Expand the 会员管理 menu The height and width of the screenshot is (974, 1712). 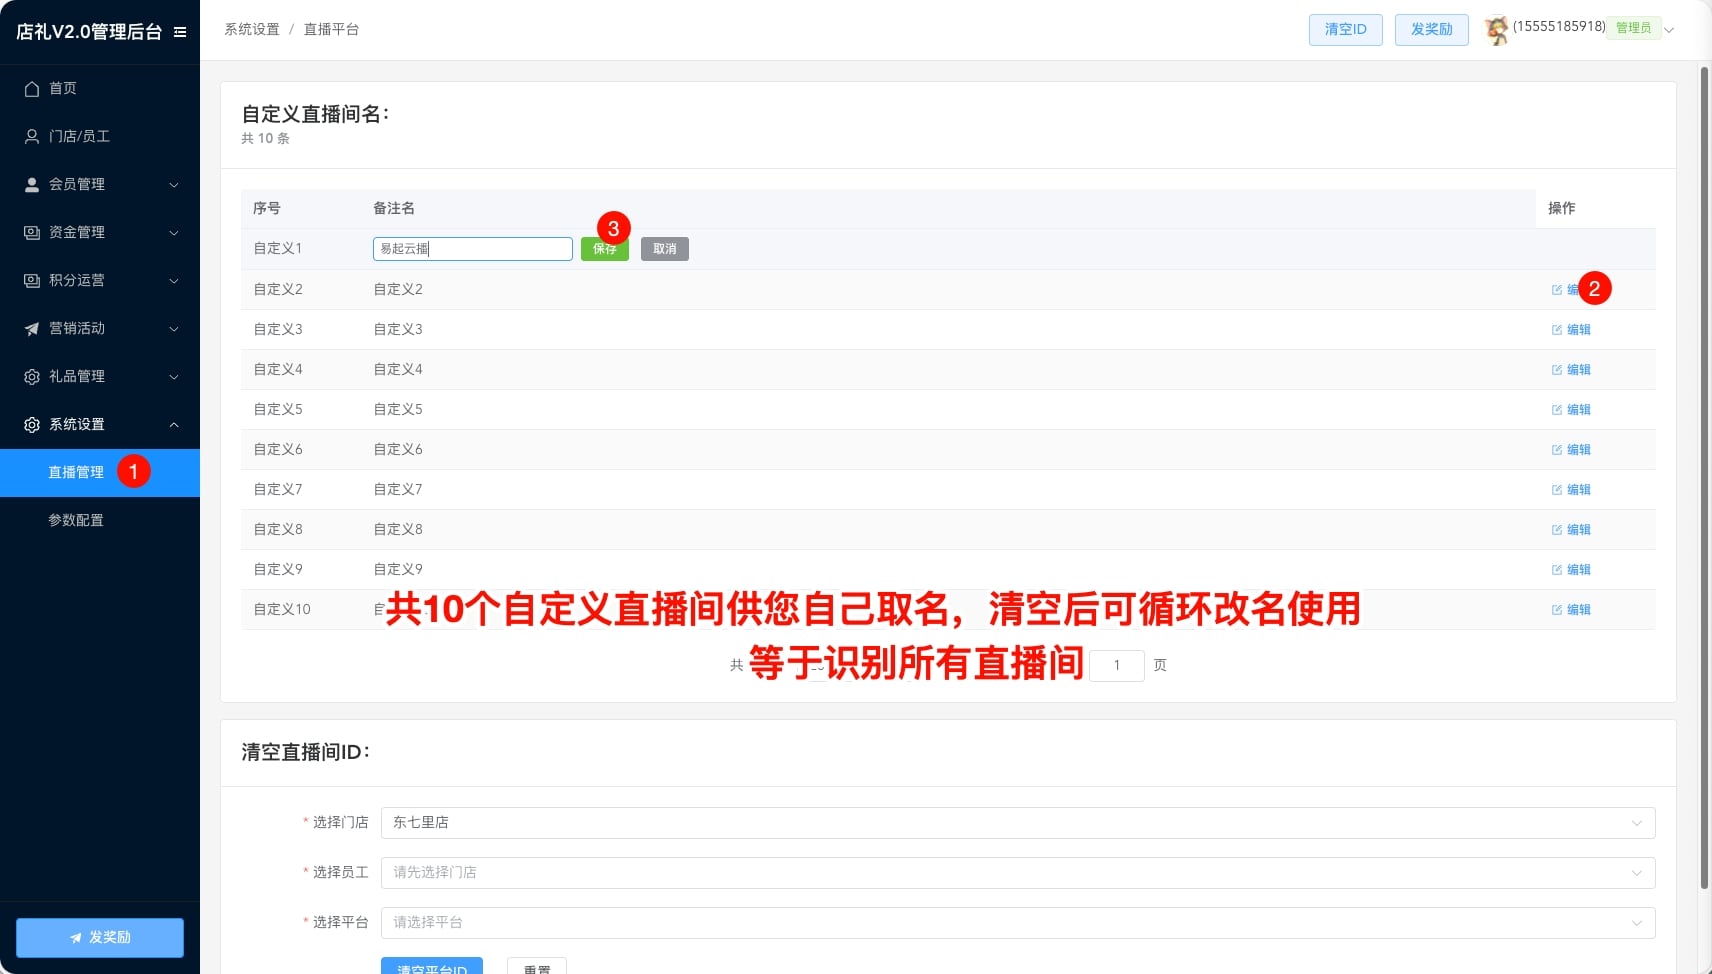pos(100,185)
